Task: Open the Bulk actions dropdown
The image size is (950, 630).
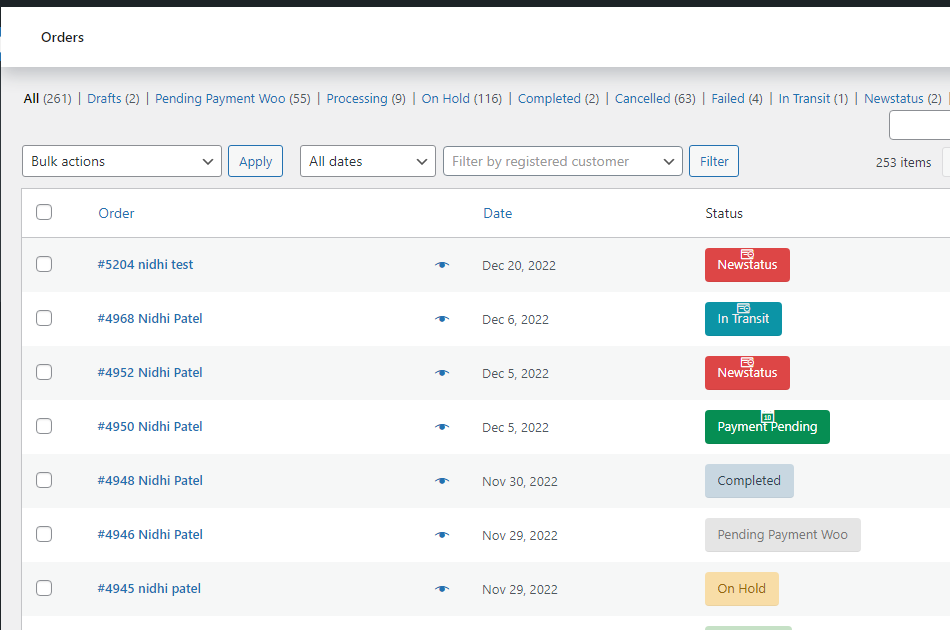Action: click(121, 161)
